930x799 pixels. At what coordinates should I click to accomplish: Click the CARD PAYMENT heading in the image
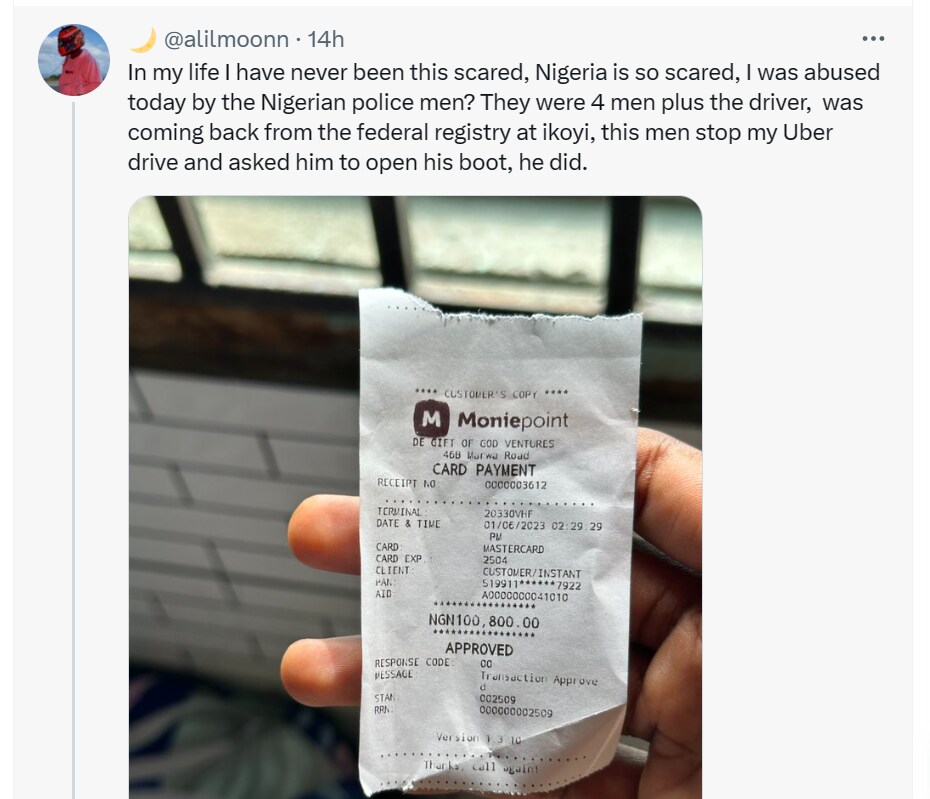484,469
